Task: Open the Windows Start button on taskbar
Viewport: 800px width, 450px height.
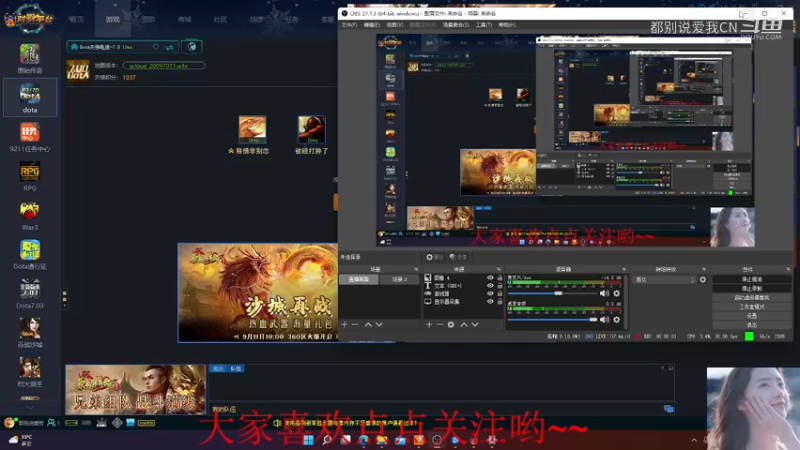Action: [308, 440]
